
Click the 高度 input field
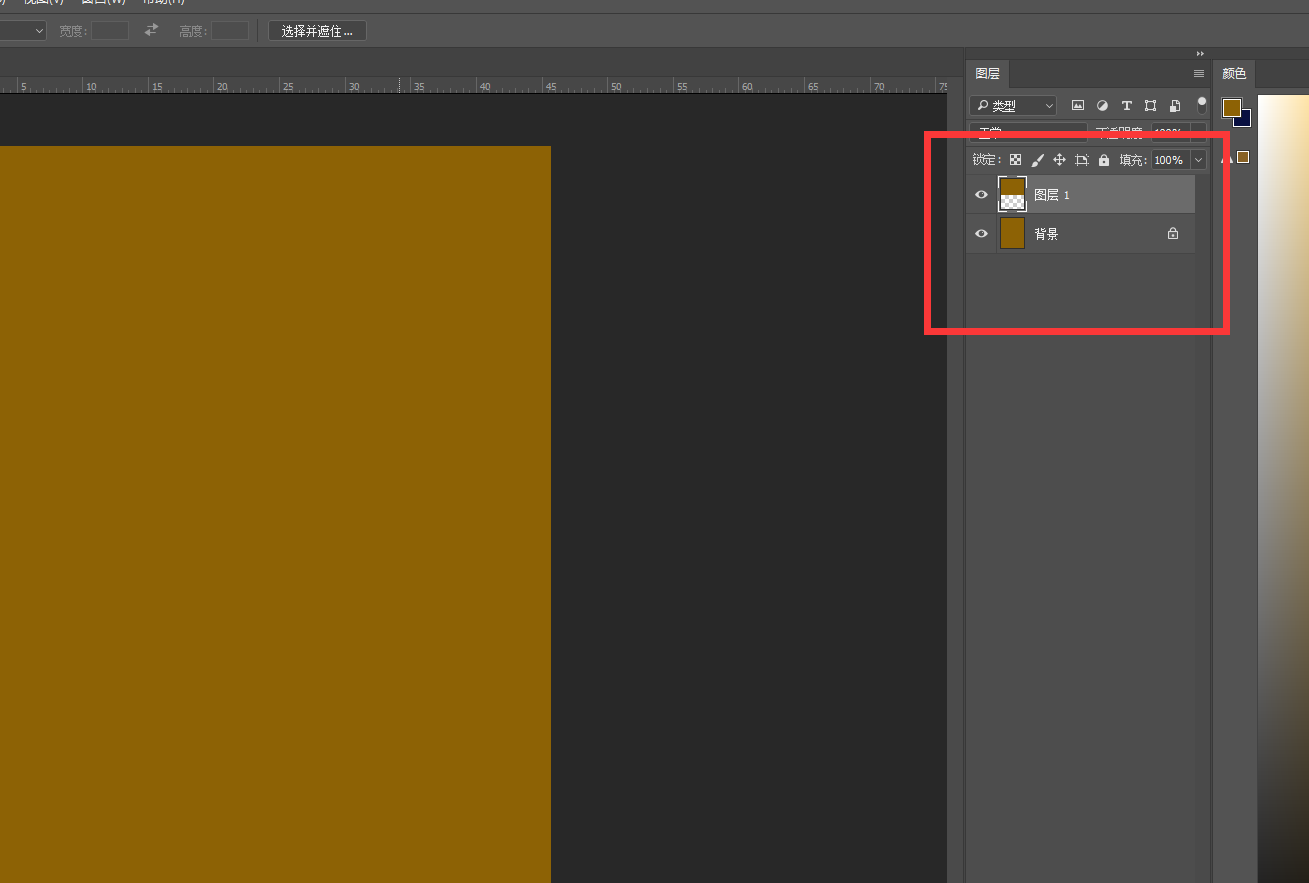[230, 31]
